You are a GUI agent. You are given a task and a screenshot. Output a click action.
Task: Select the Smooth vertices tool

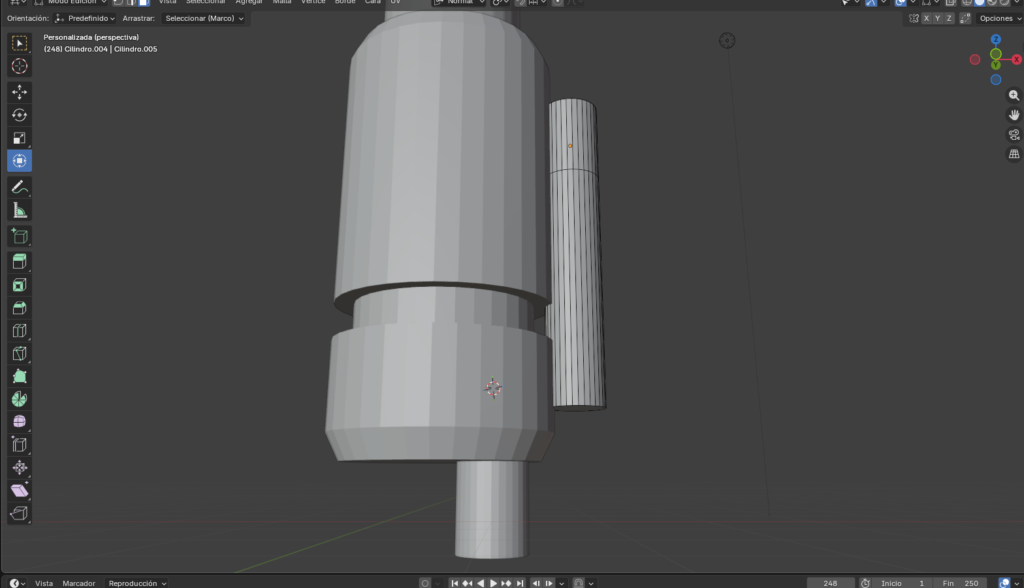coord(20,422)
